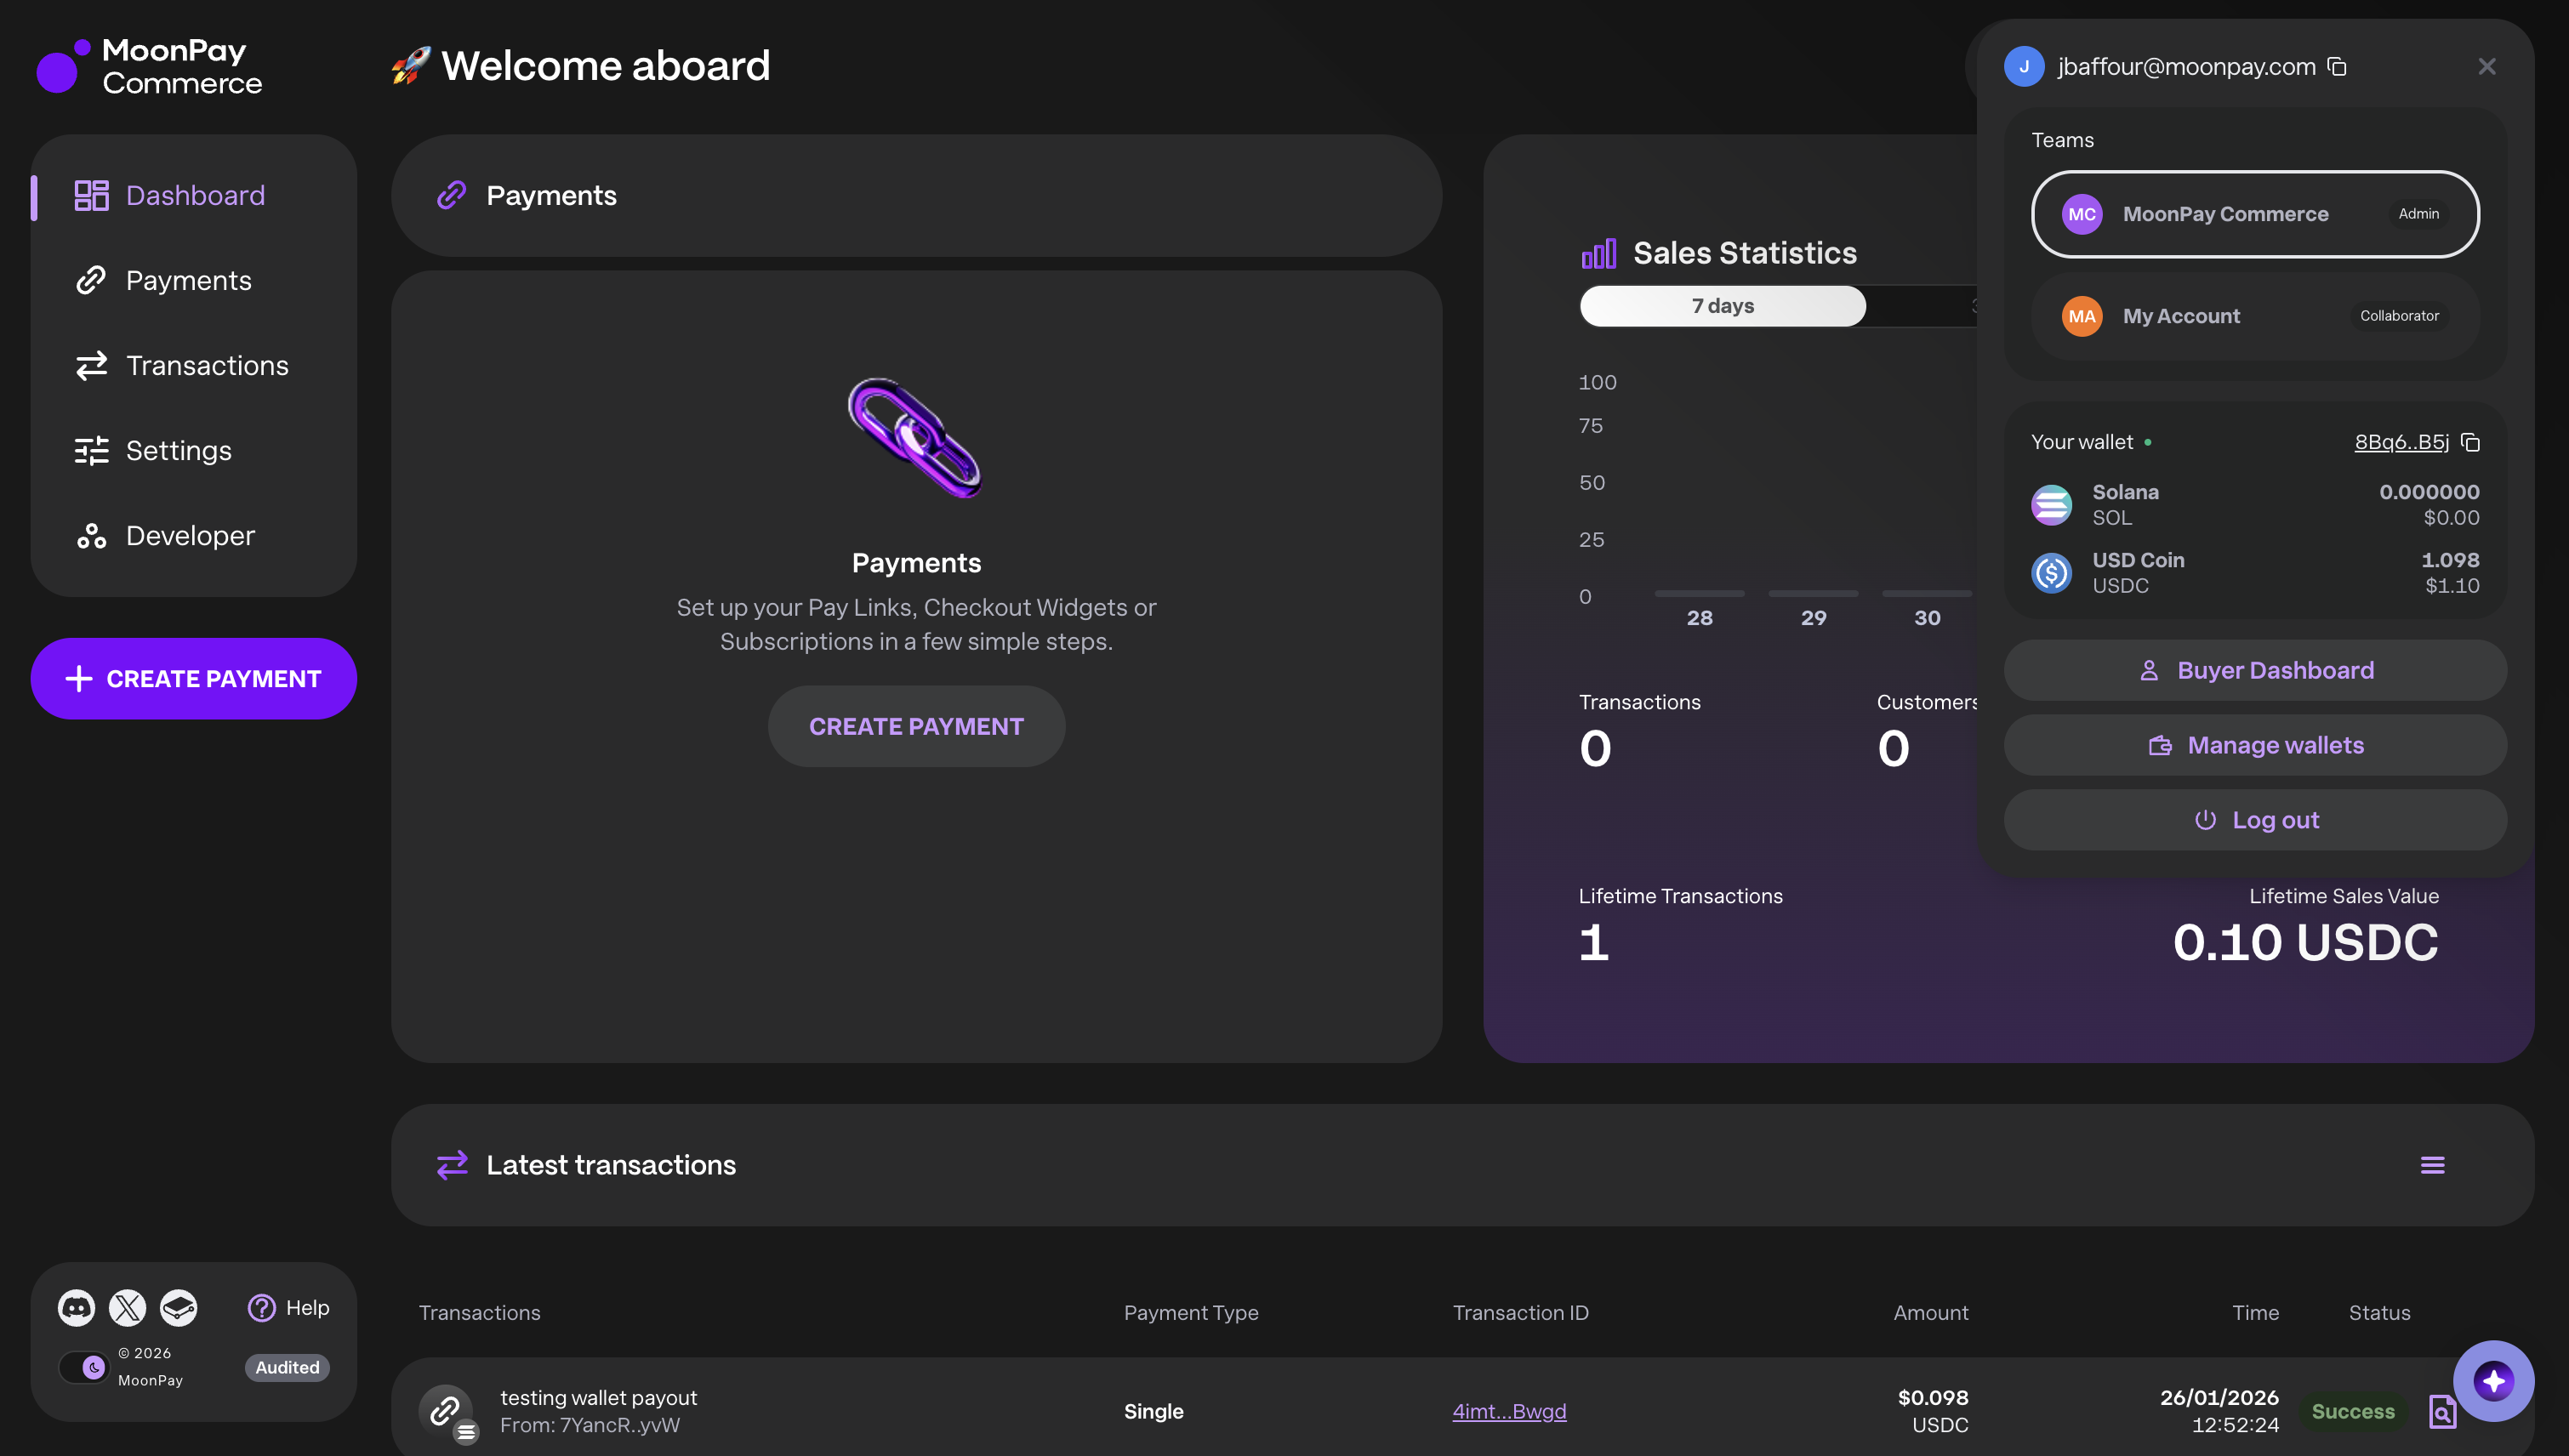2569x1456 pixels.
Task: Select the MoonPay Commerce Admin team
Action: [2254, 214]
